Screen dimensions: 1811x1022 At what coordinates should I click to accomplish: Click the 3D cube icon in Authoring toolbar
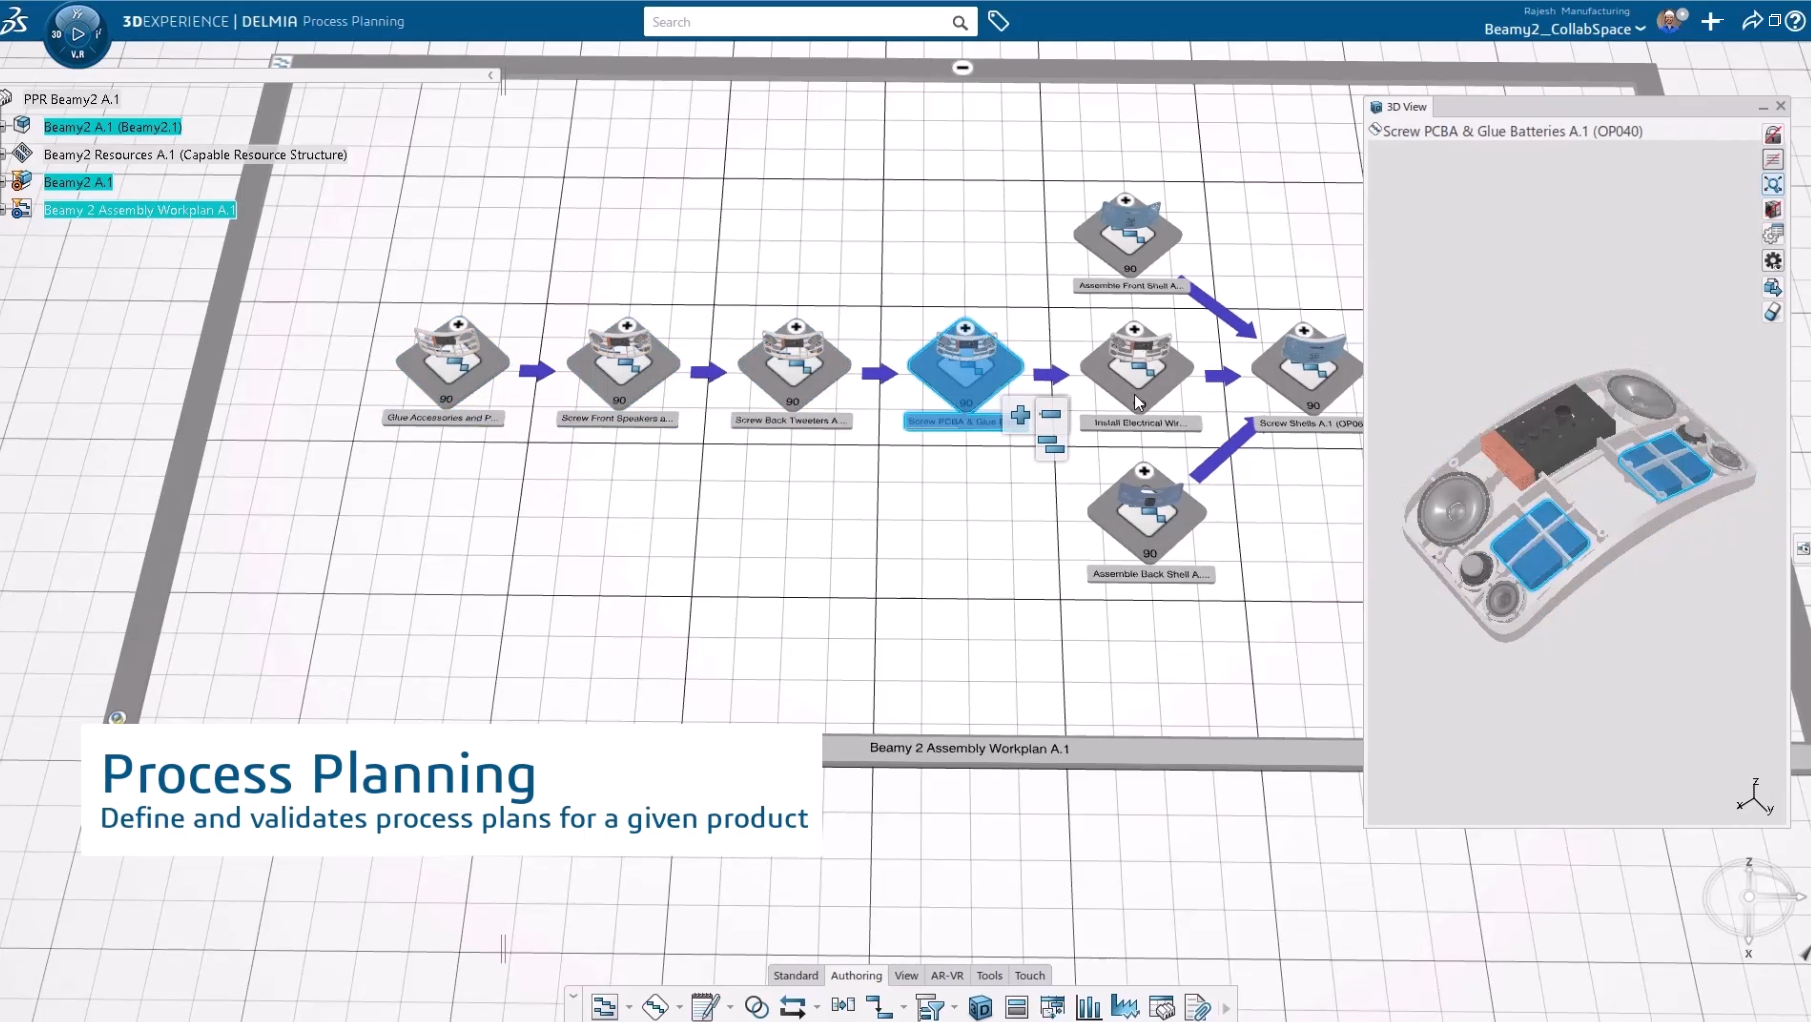980,1007
